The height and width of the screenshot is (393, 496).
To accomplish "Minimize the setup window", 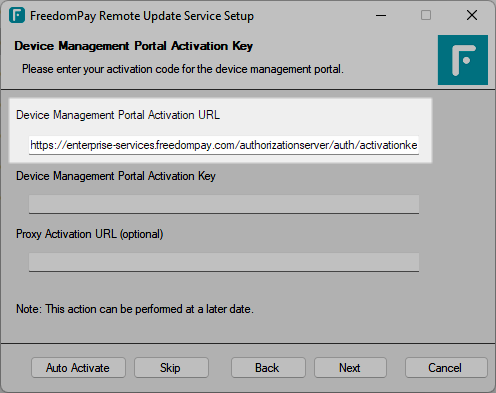I will click(381, 15).
